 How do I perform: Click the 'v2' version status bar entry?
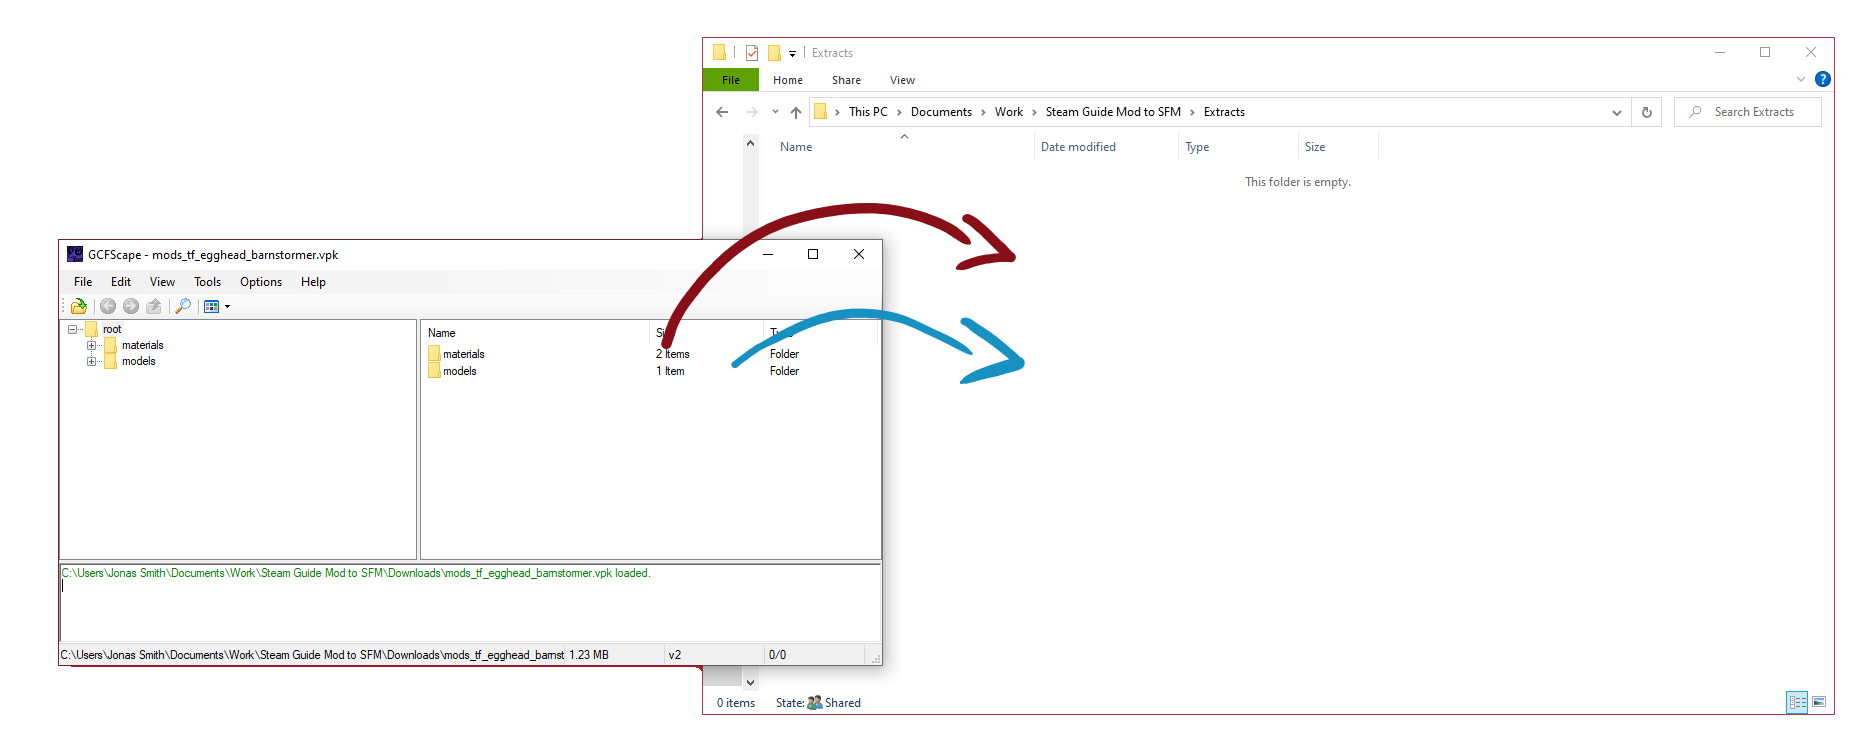click(x=675, y=655)
